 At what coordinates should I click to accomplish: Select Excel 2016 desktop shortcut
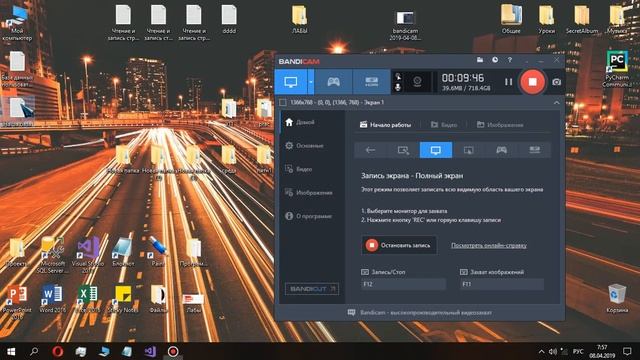point(87,299)
